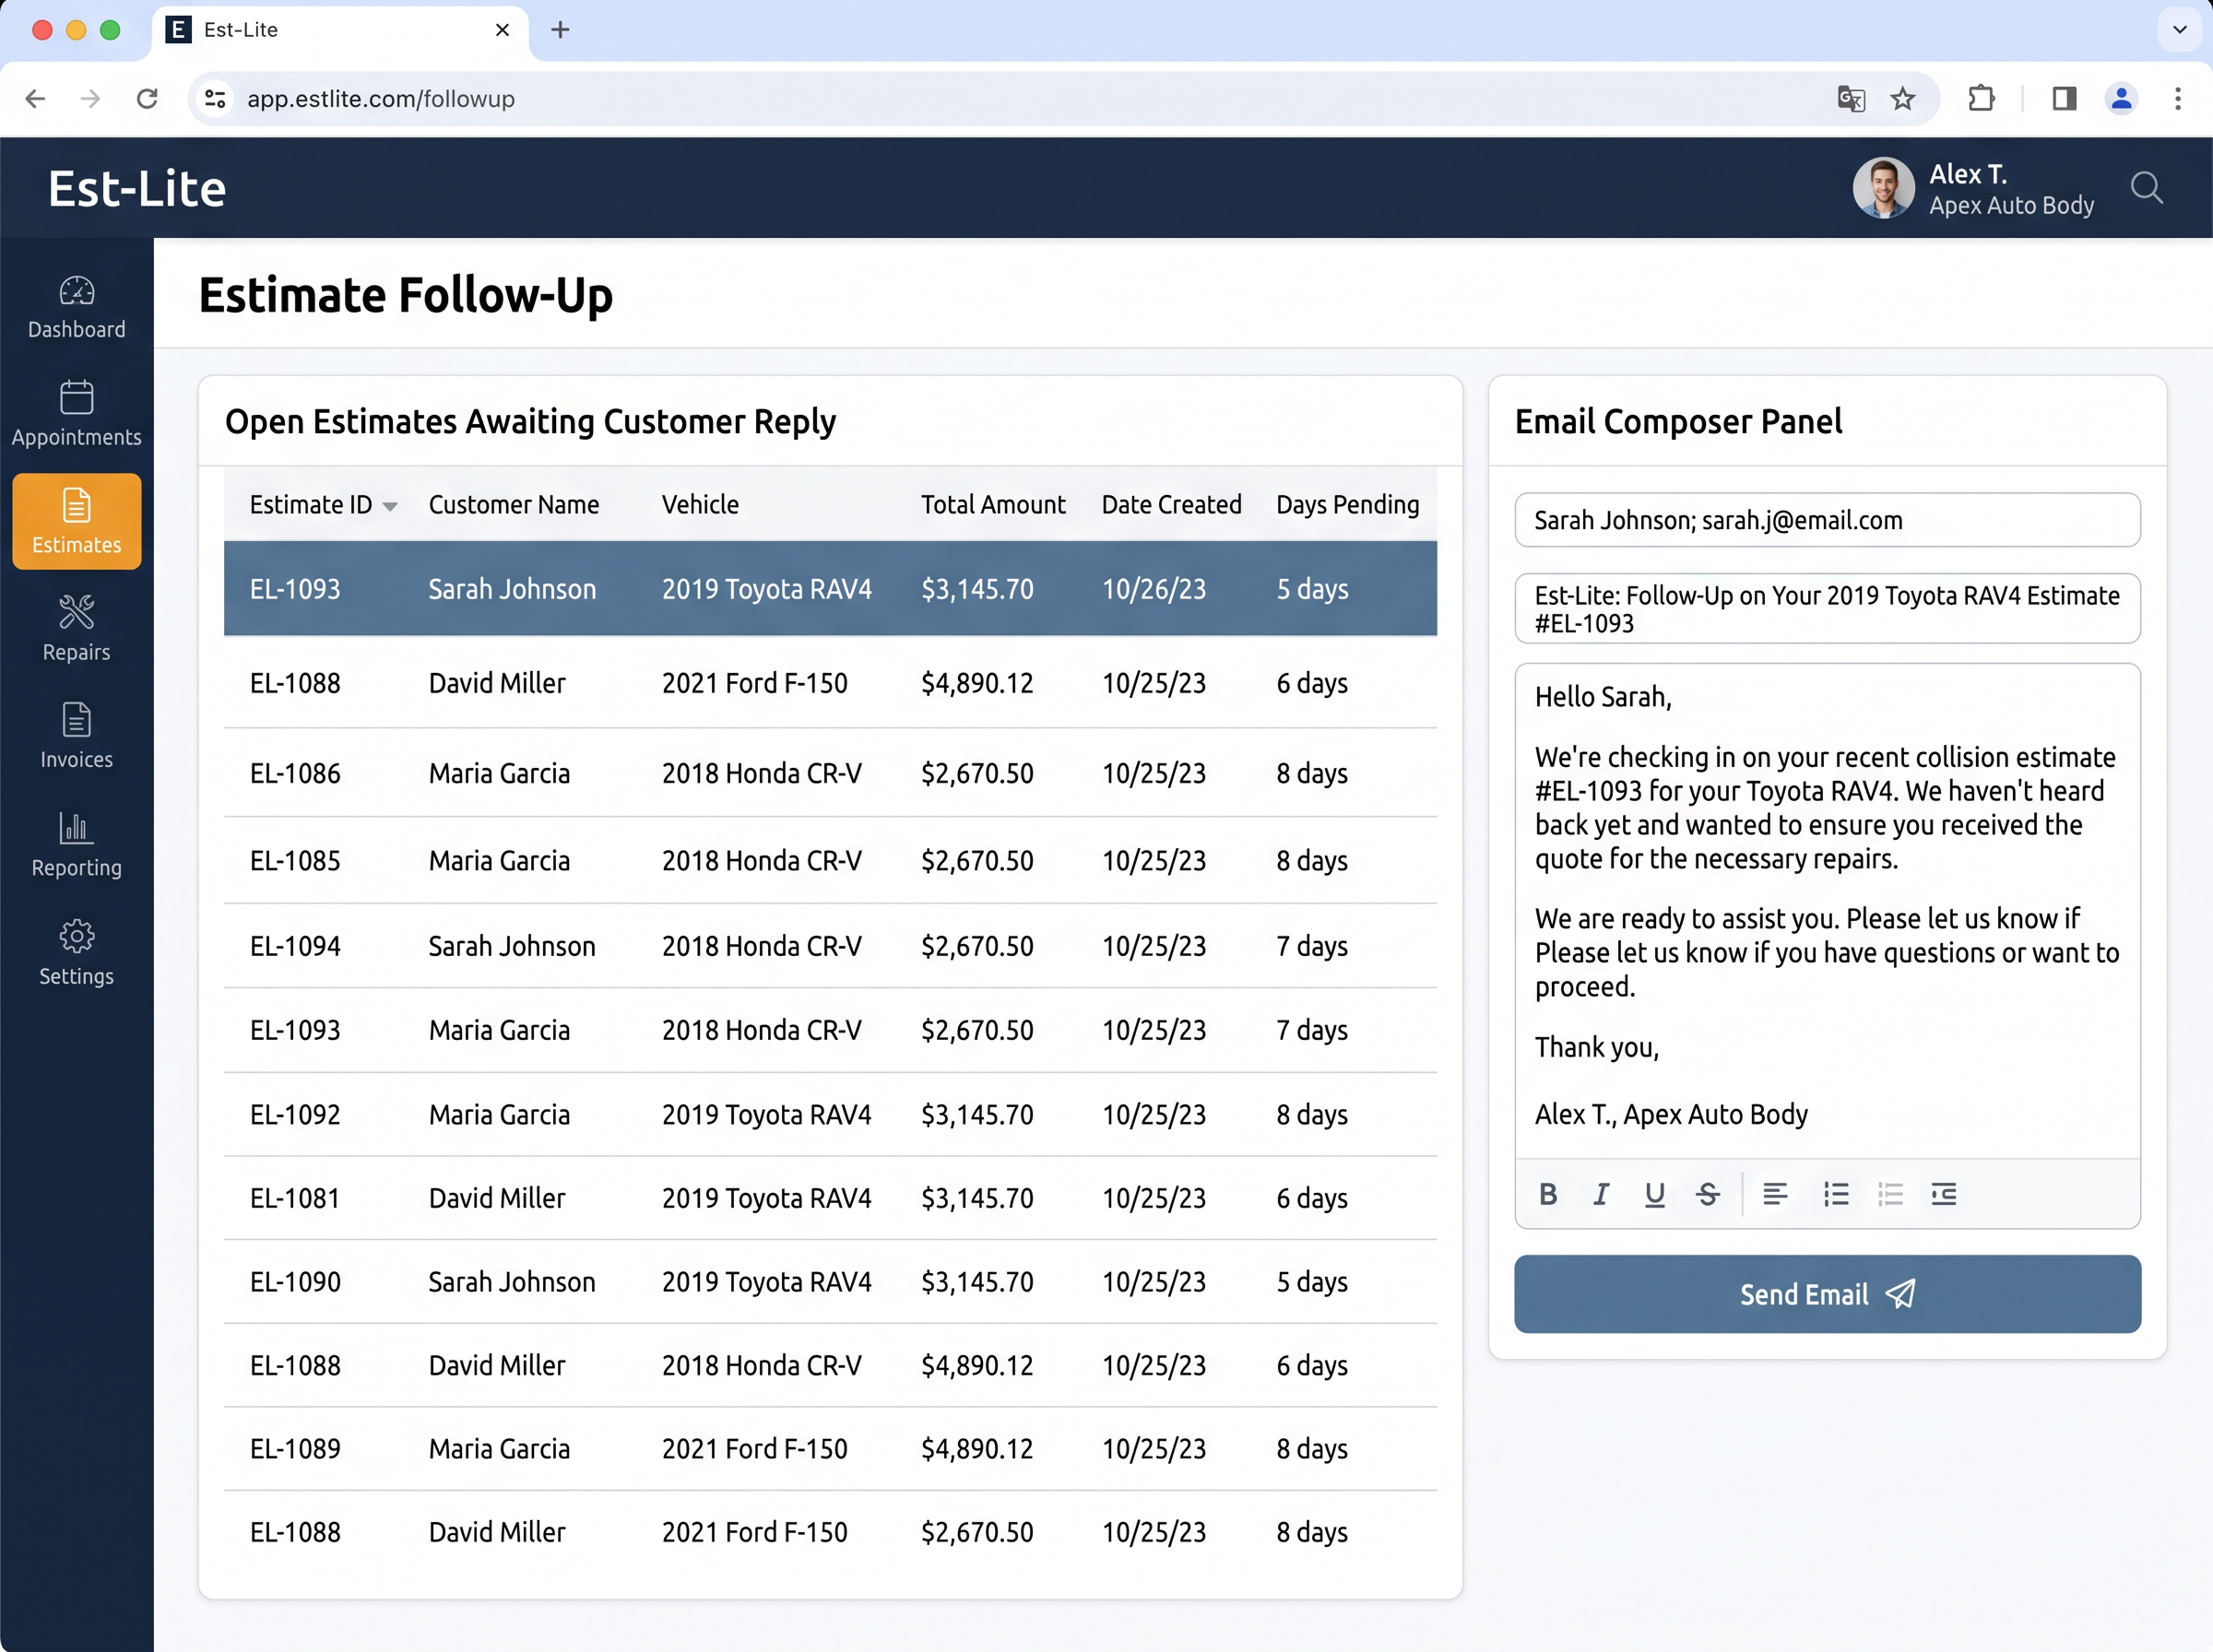Expand the Chrome tab search chevron
This screenshot has width=2213, height=1652.
(x=2180, y=30)
